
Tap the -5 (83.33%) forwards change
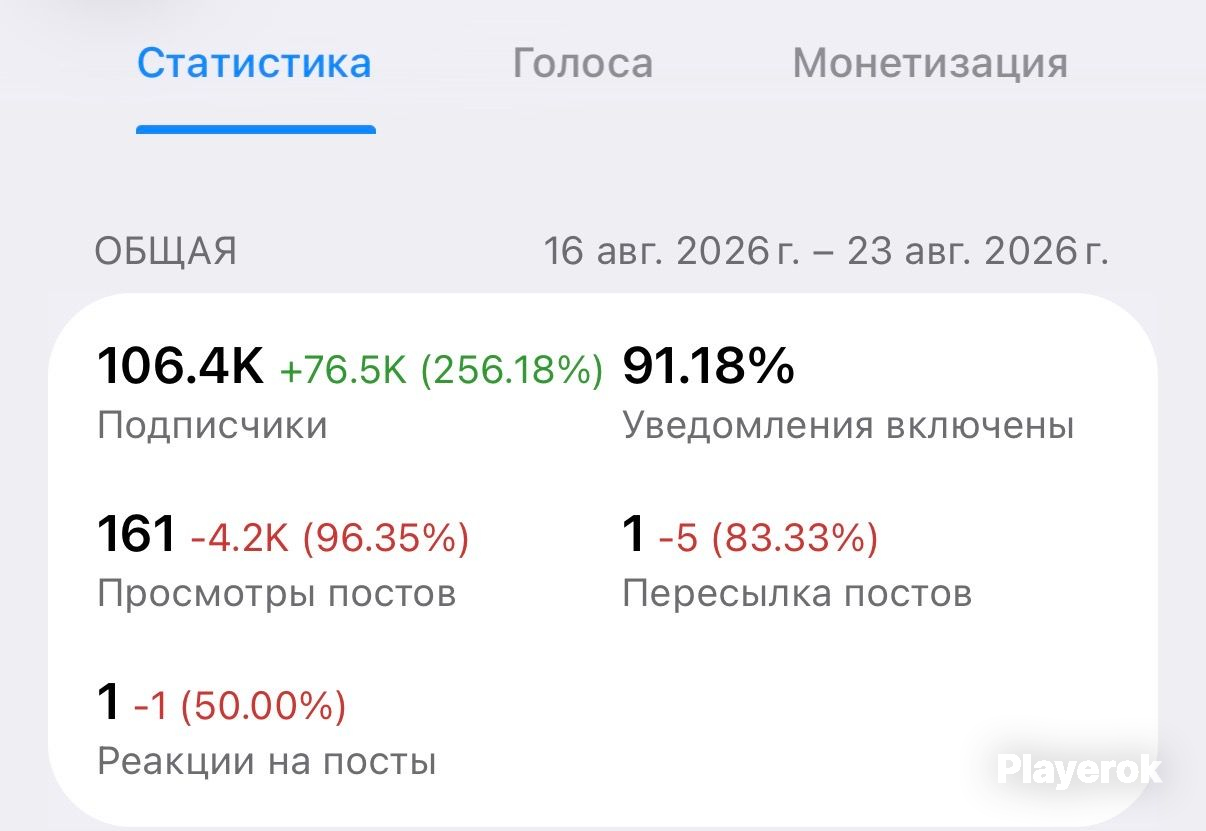768,539
